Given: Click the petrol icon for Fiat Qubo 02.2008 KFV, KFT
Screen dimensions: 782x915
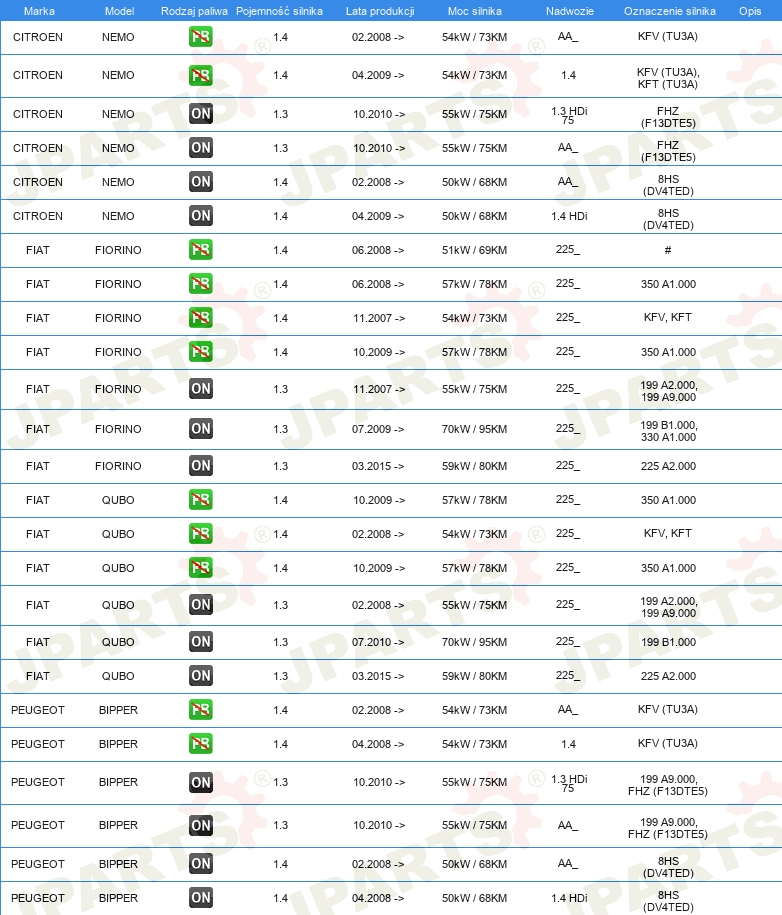Looking at the screenshot, I should (x=201, y=534).
